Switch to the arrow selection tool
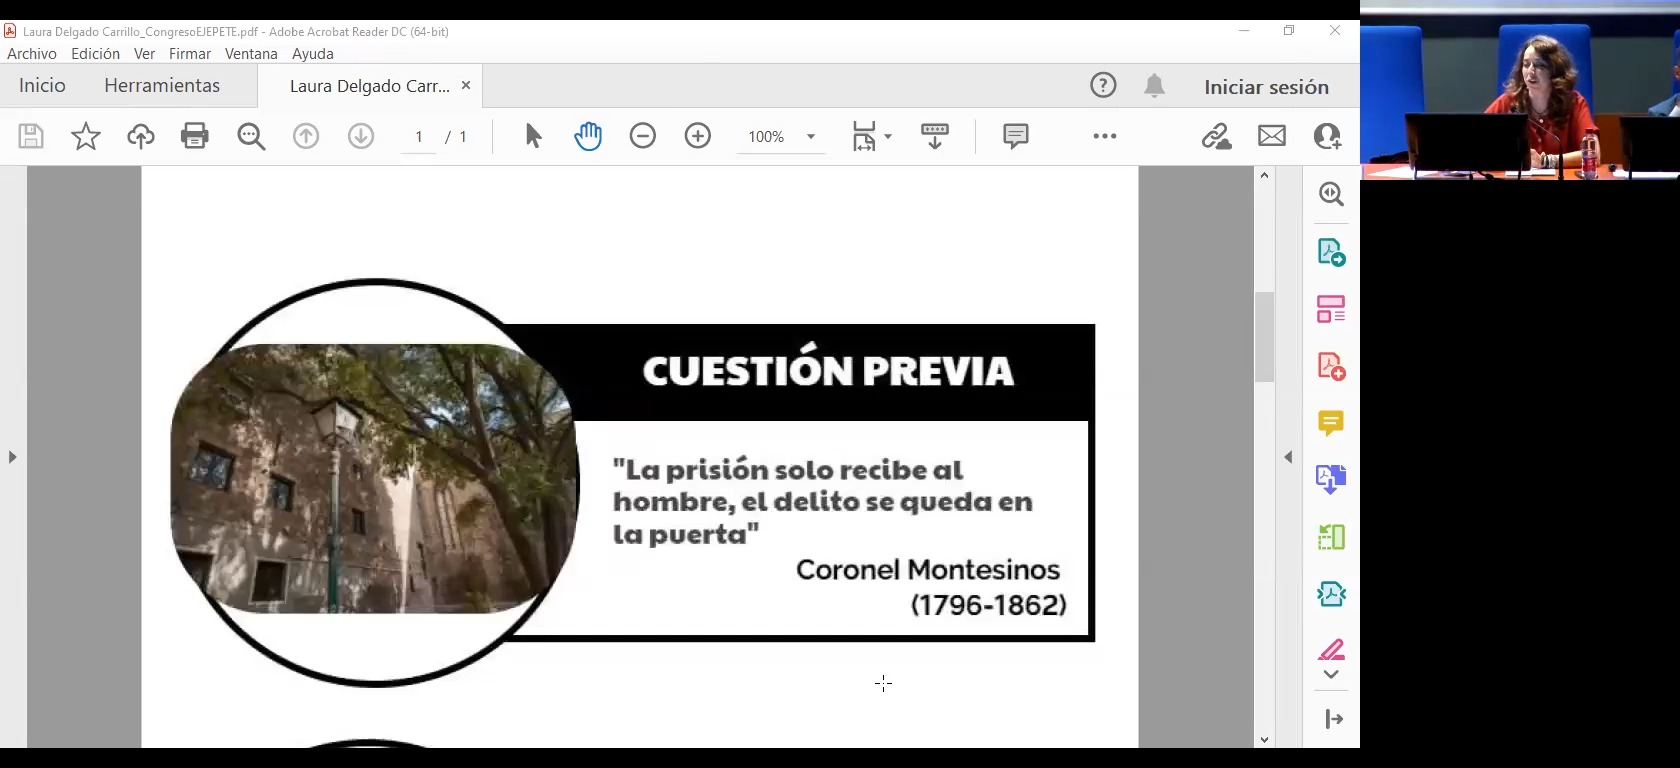 point(533,136)
